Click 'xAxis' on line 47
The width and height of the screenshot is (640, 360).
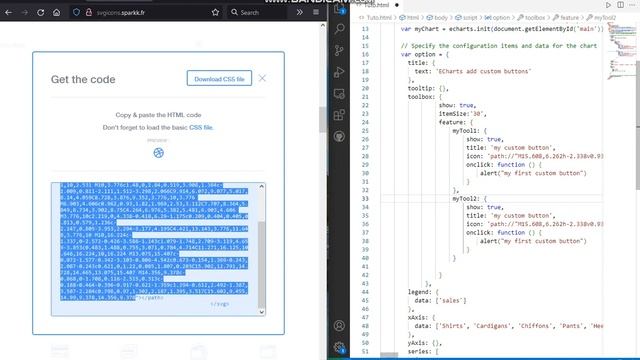(x=418, y=317)
